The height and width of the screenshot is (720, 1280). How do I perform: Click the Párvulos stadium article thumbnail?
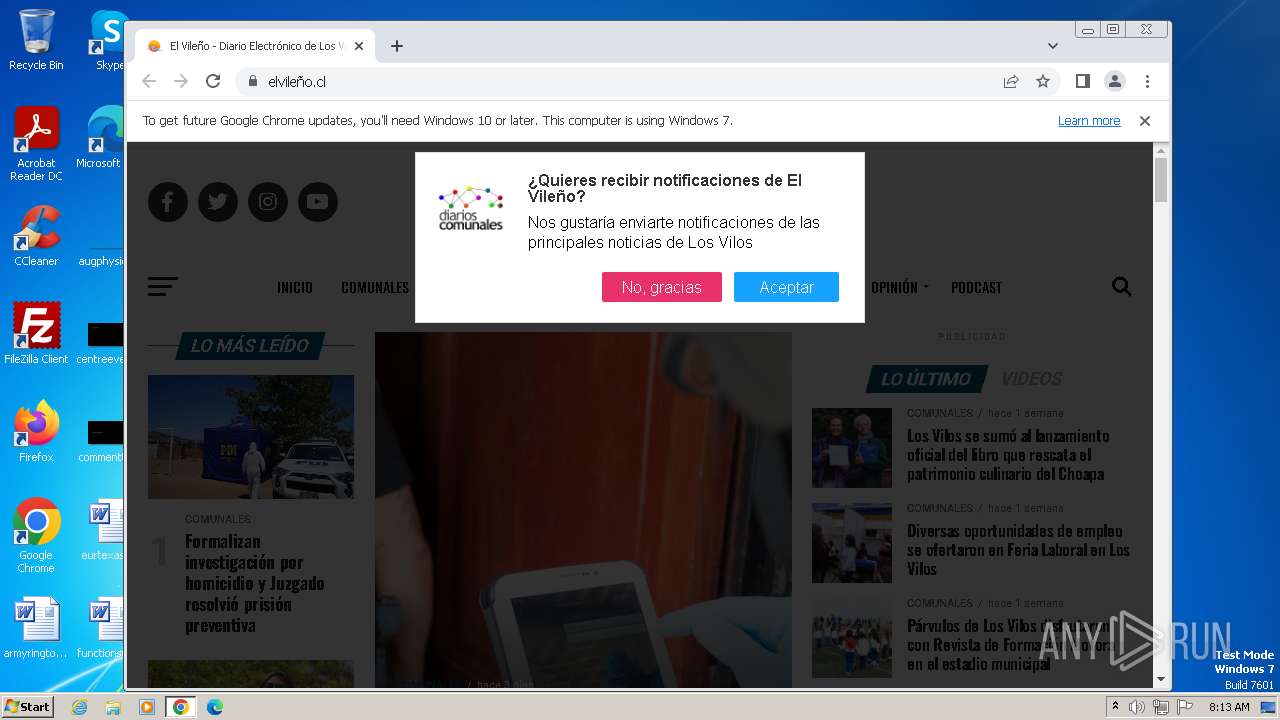(852, 638)
